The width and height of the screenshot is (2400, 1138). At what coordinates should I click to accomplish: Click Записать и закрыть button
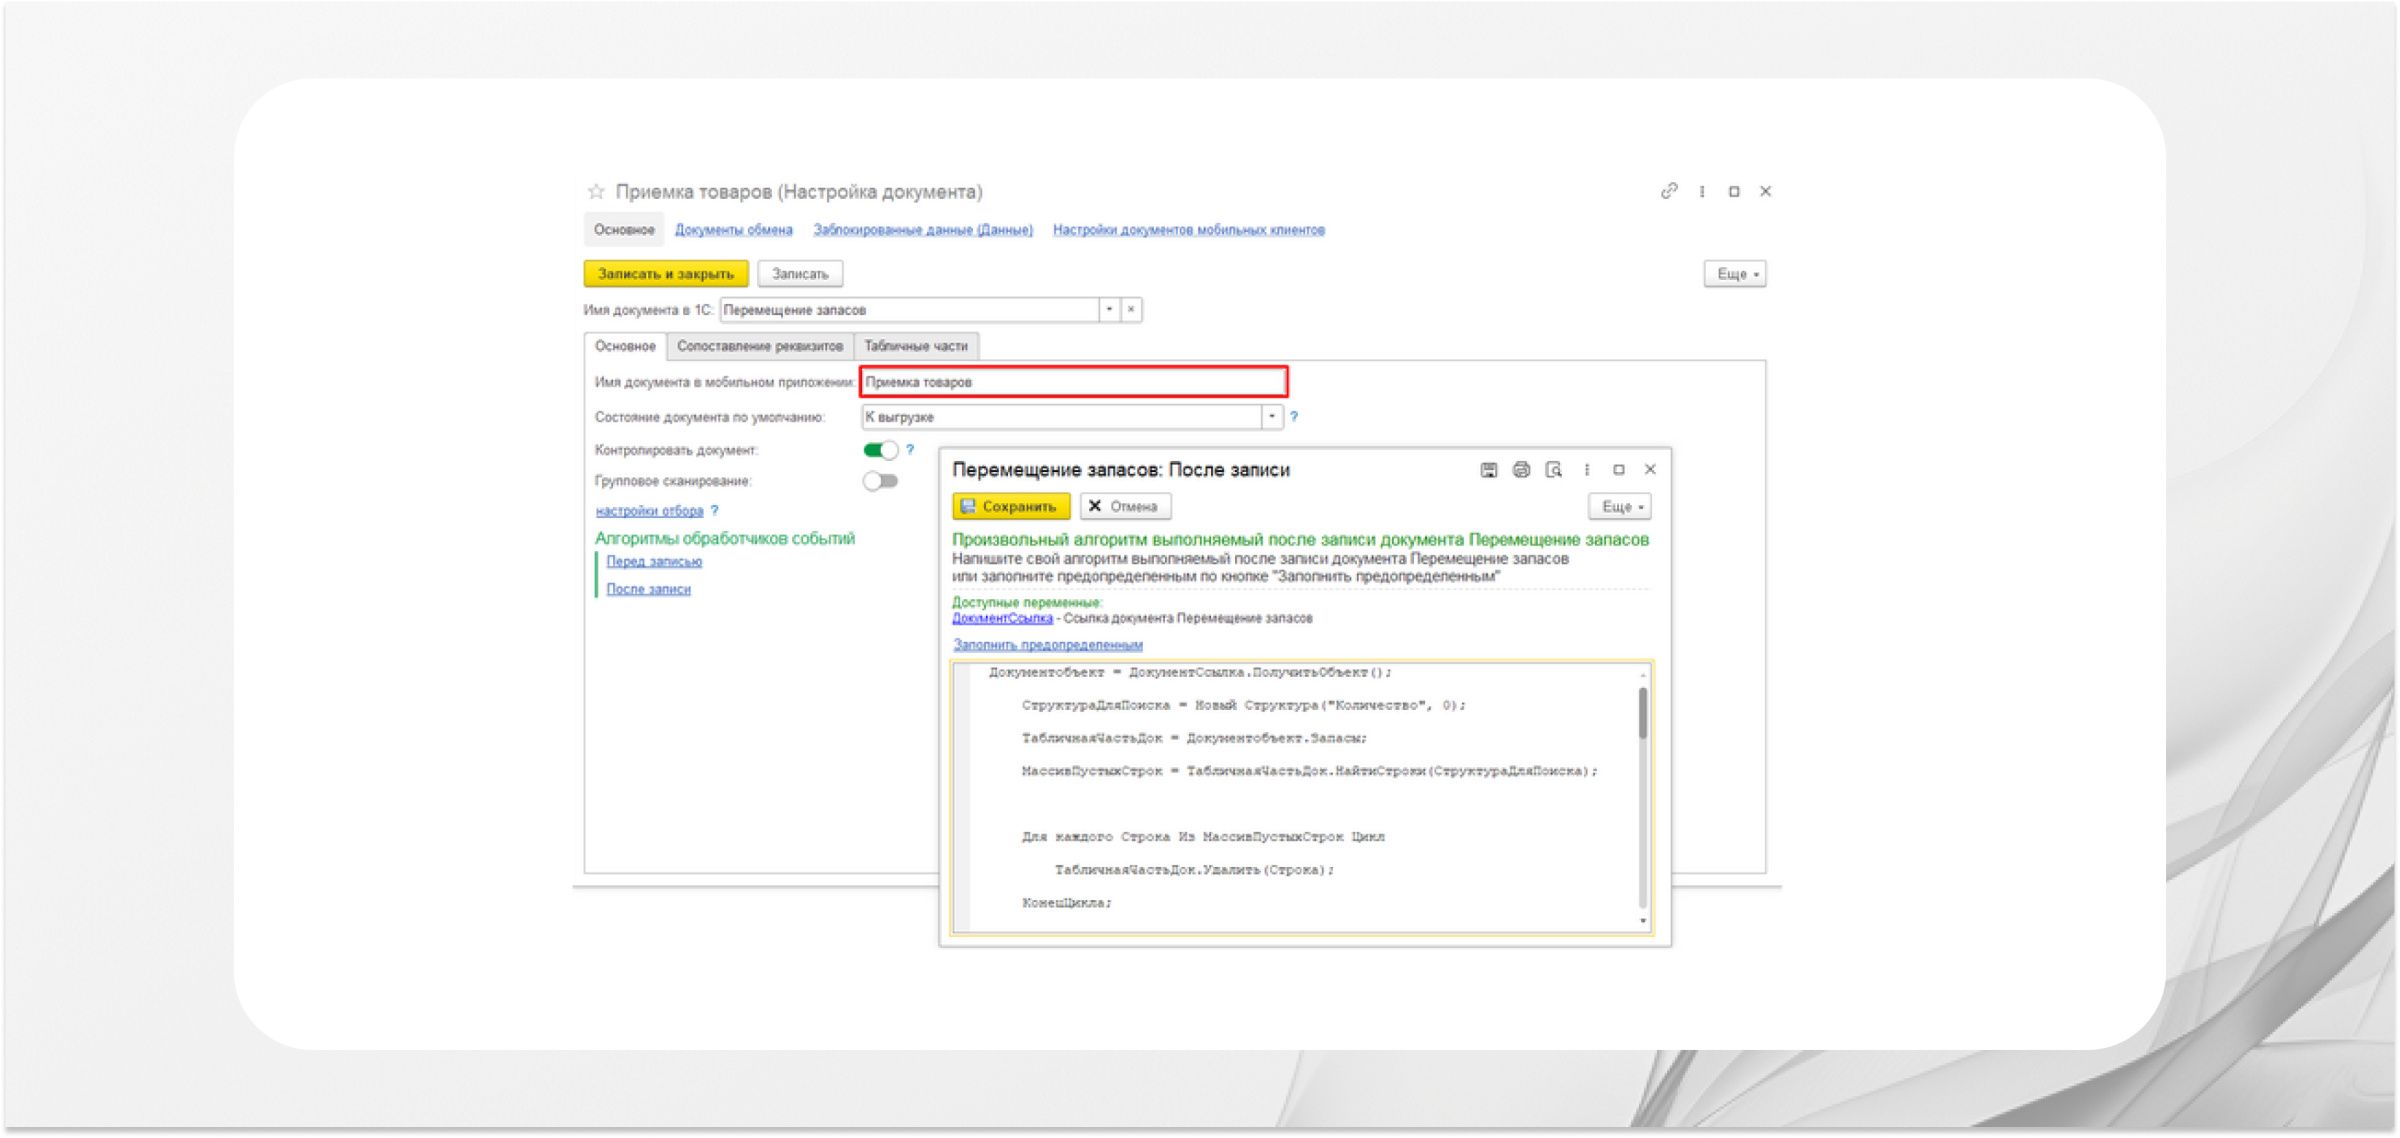(666, 274)
